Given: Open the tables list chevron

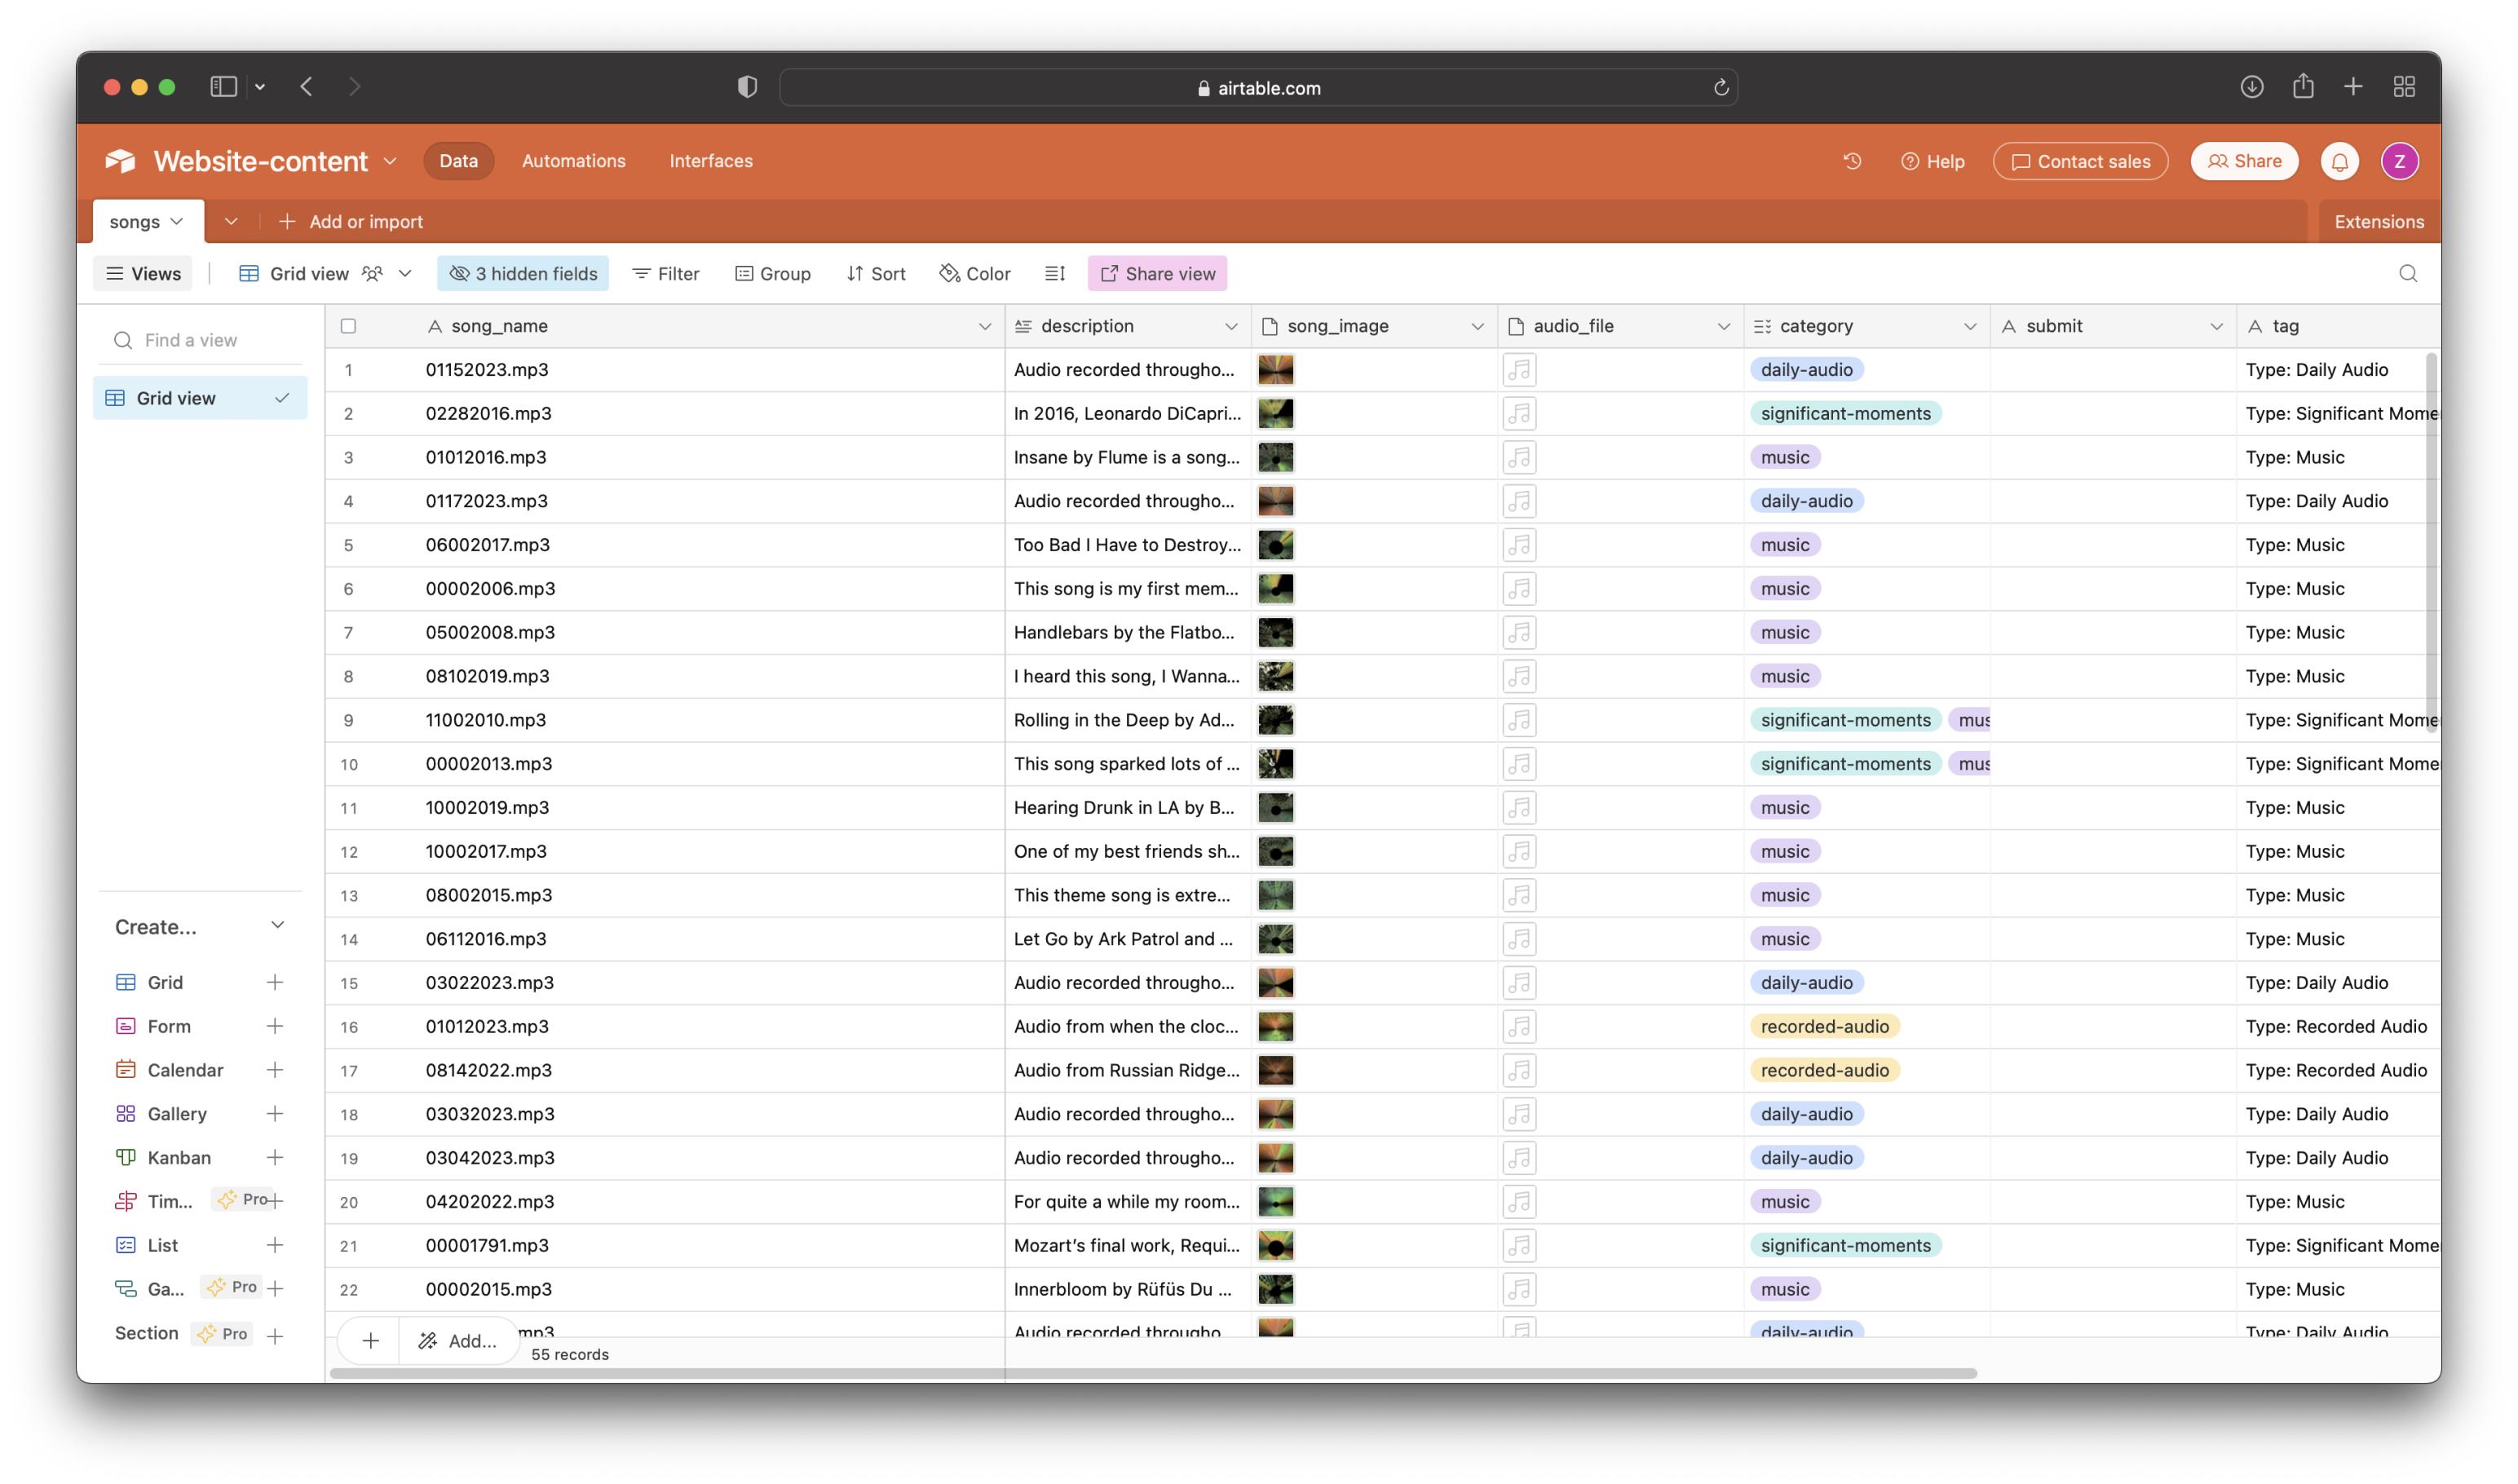Looking at the screenshot, I should (231, 222).
